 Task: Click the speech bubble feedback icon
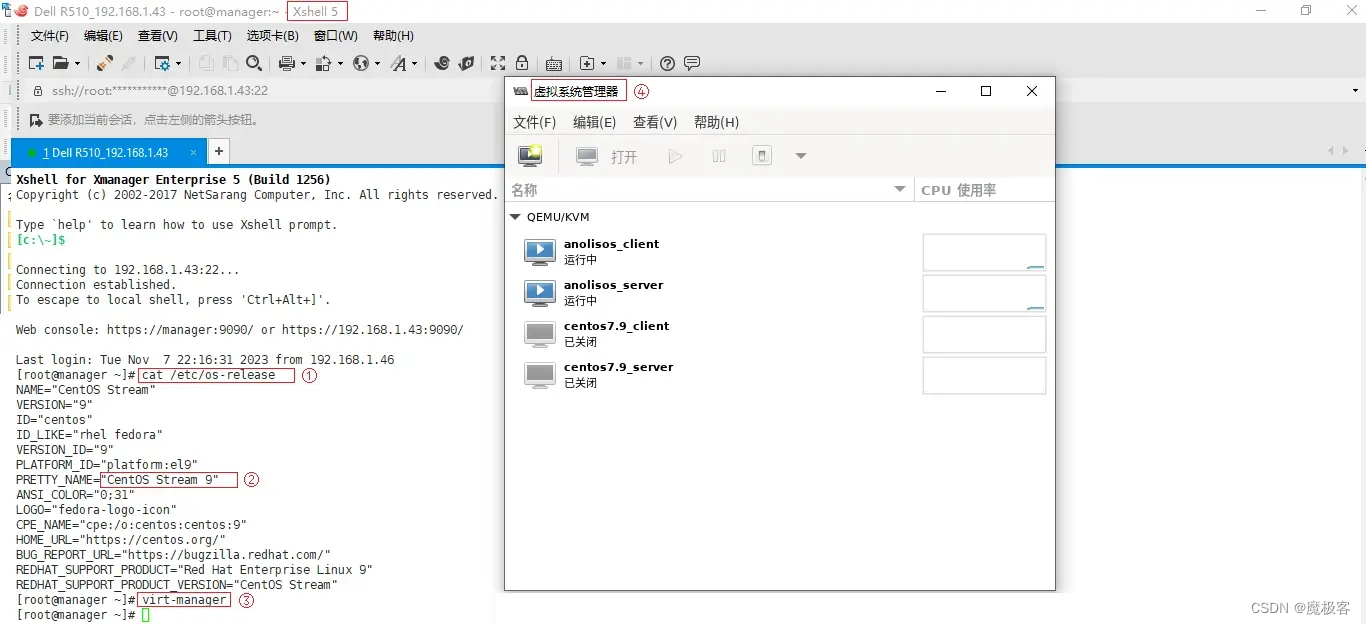tap(691, 63)
